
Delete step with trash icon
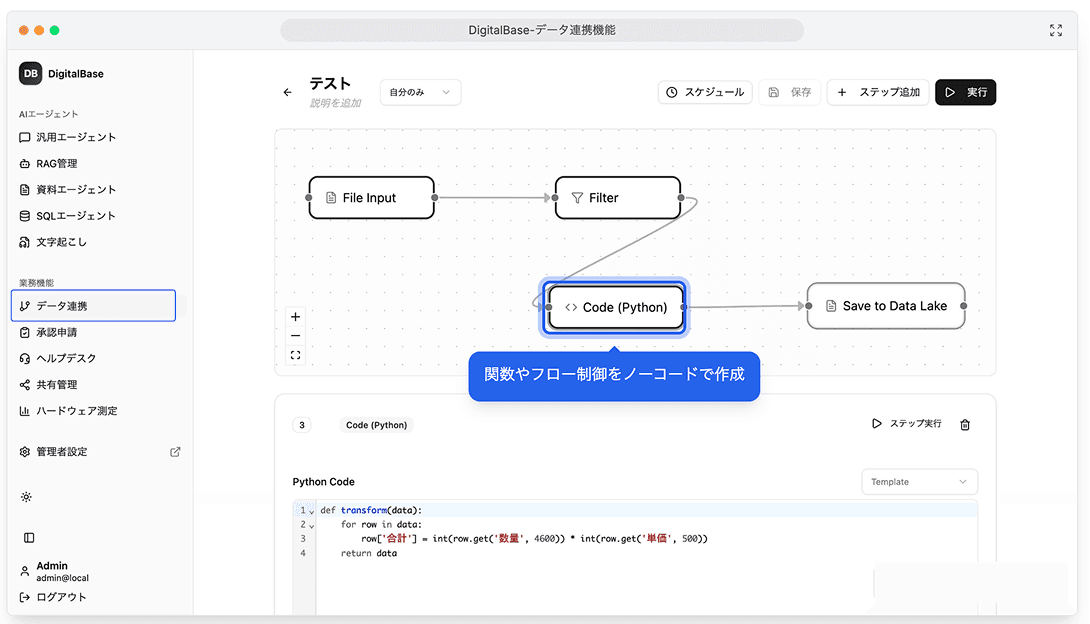click(x=965, y=425)
